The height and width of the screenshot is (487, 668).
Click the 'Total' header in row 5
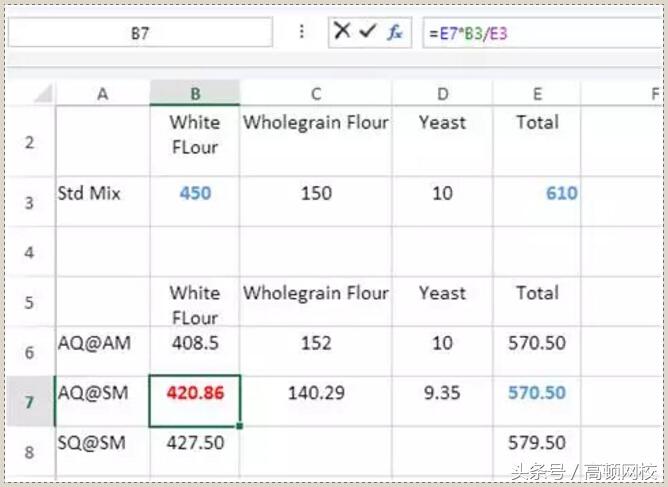click(537, 302)
